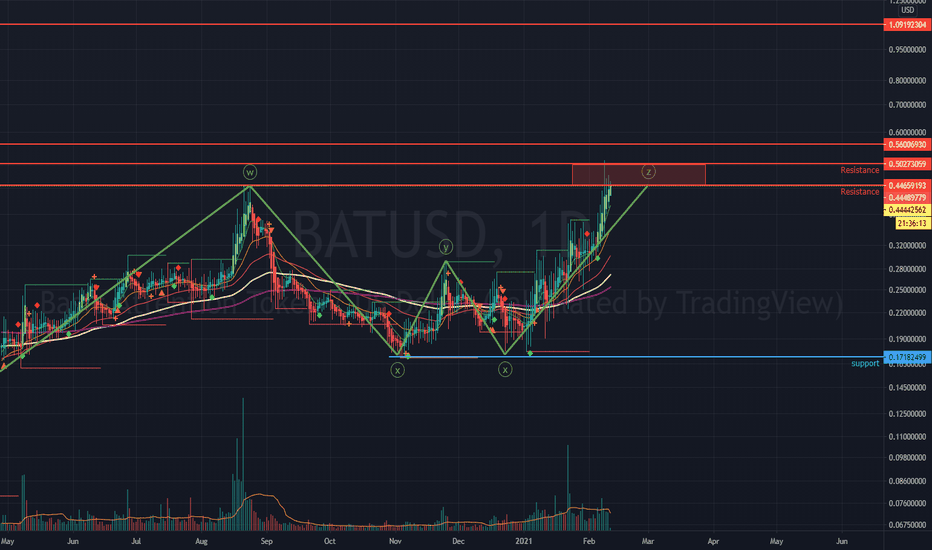932x550 pixels.
Task: Click the blue 0.17182499 support price label
Action: [x=908, y=357]
